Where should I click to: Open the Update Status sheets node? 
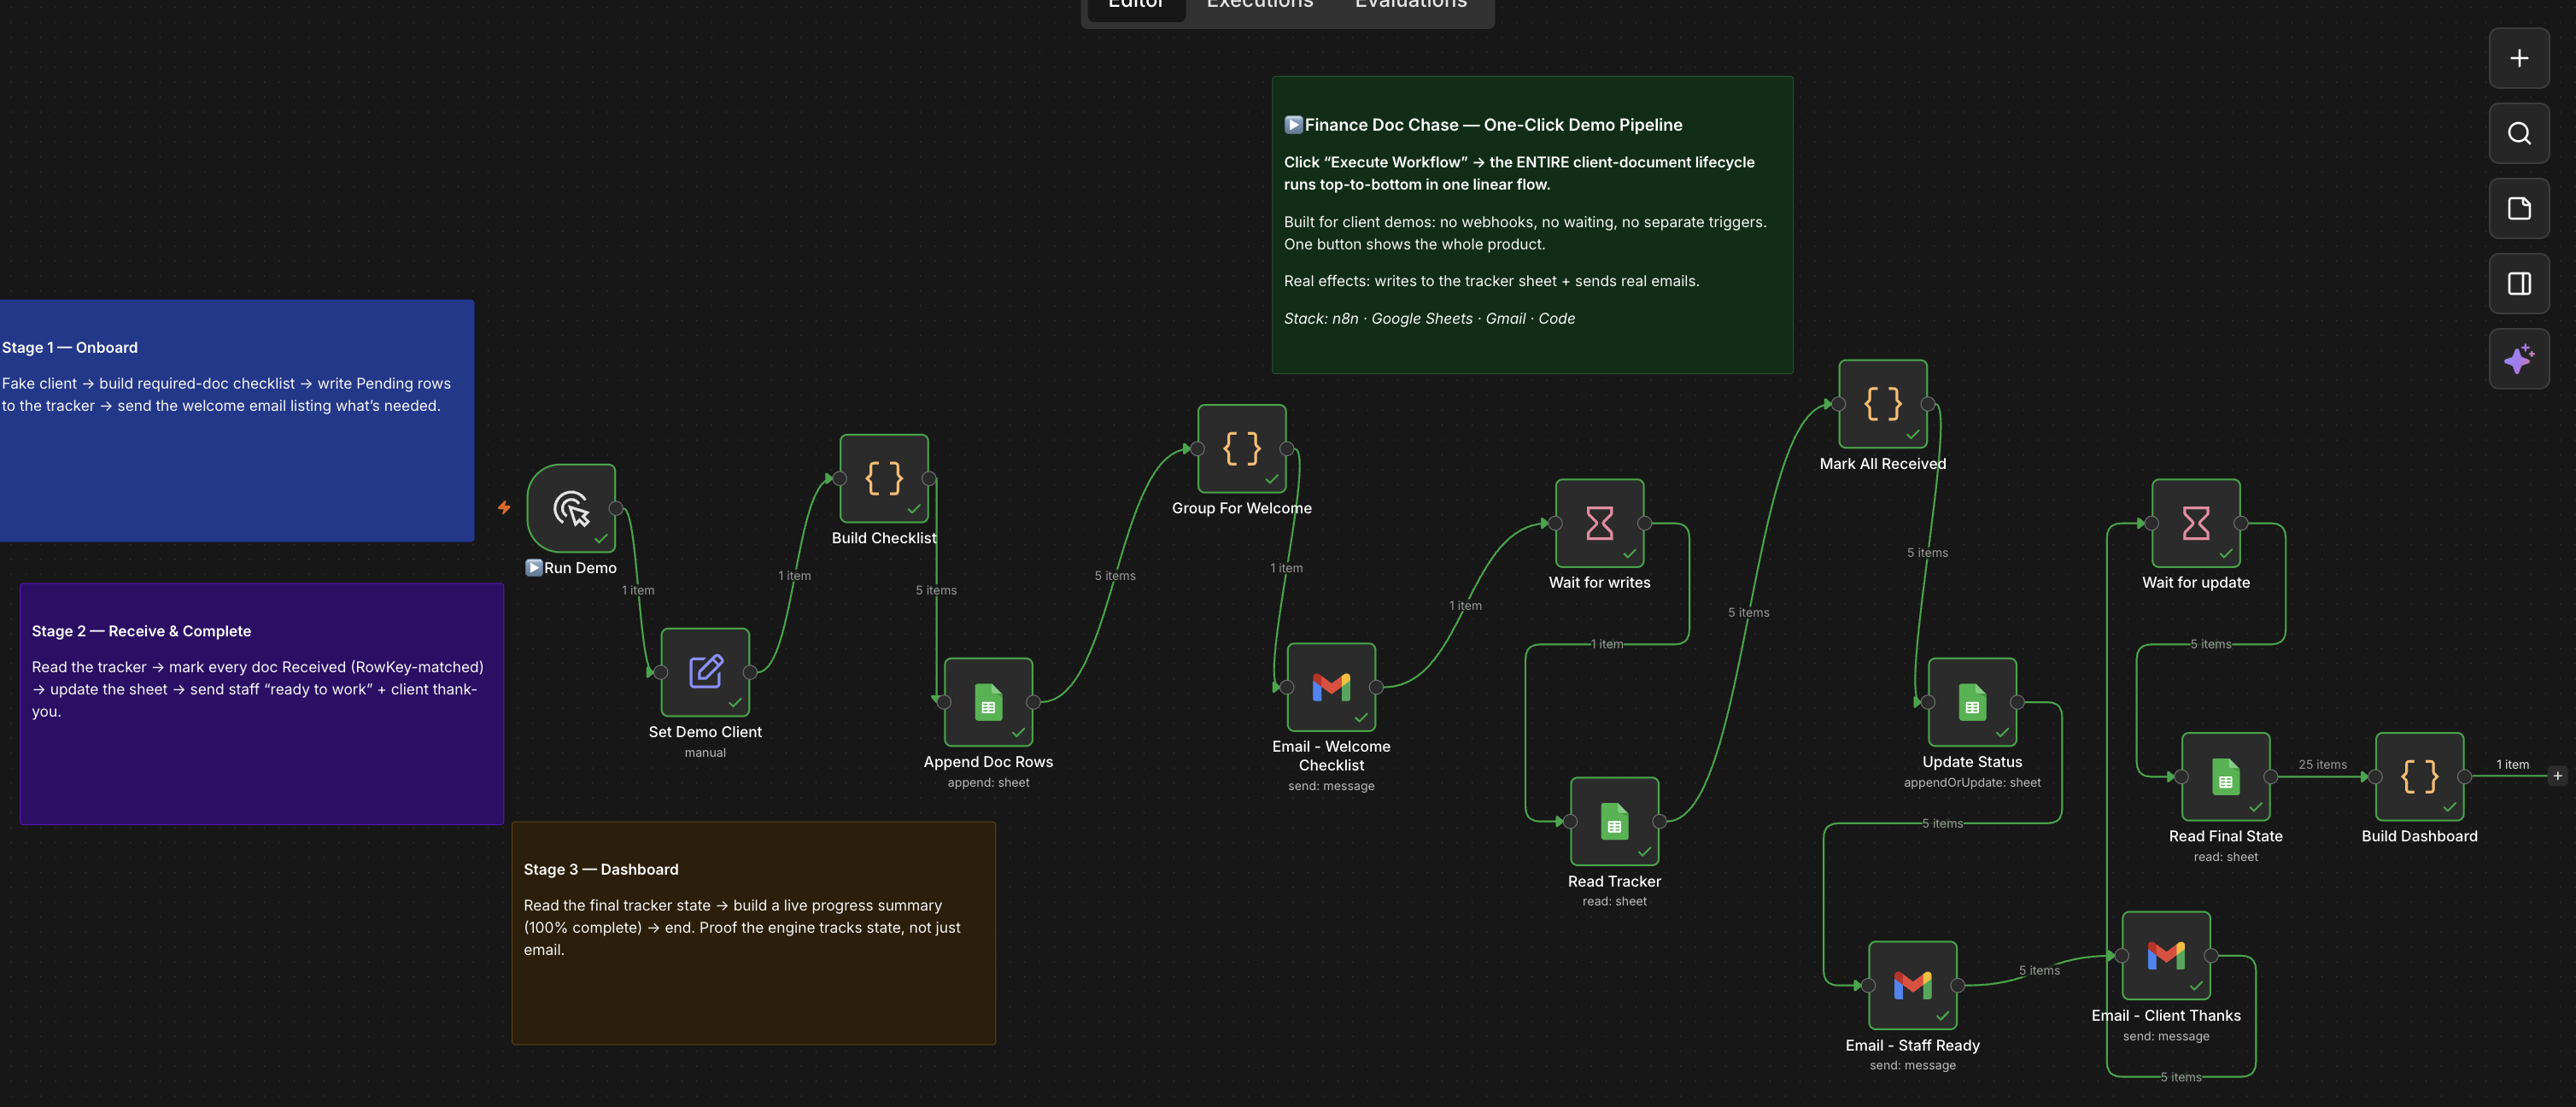[1972, 702]
